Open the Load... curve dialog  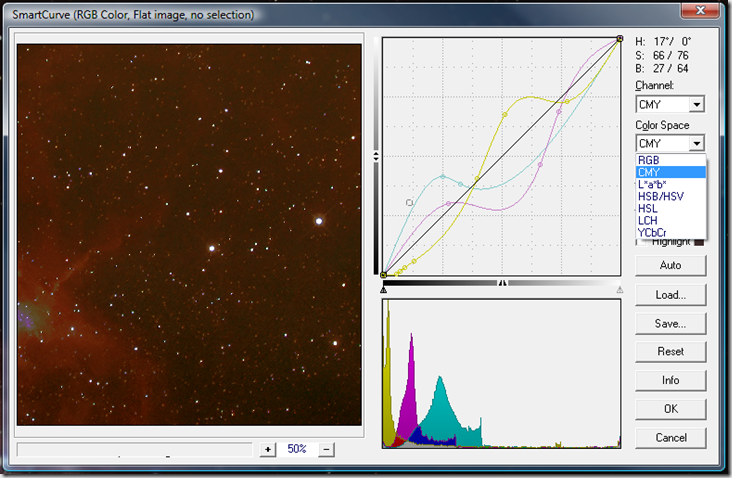tap(670, 295)
